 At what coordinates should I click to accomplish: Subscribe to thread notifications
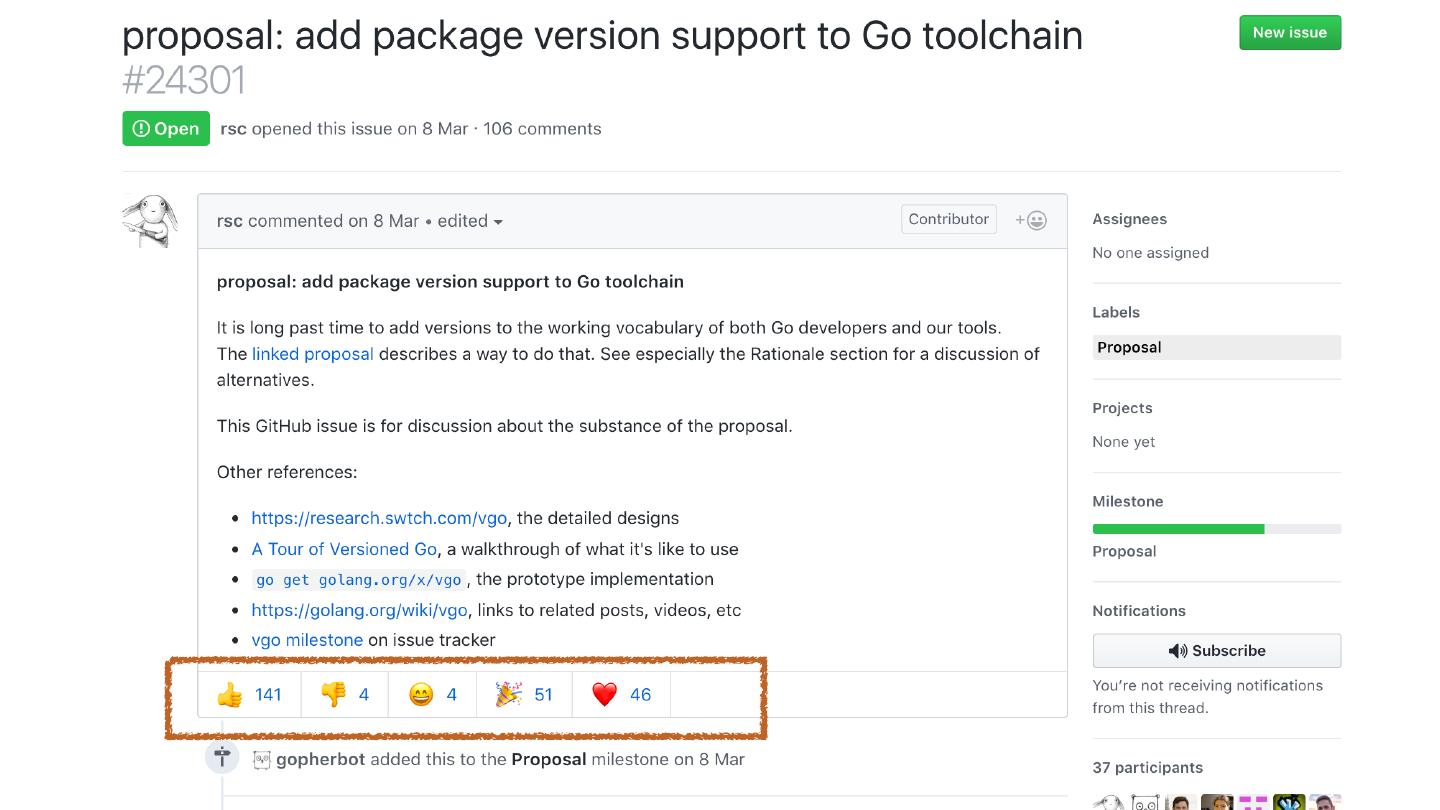[x=1216, y=650]
